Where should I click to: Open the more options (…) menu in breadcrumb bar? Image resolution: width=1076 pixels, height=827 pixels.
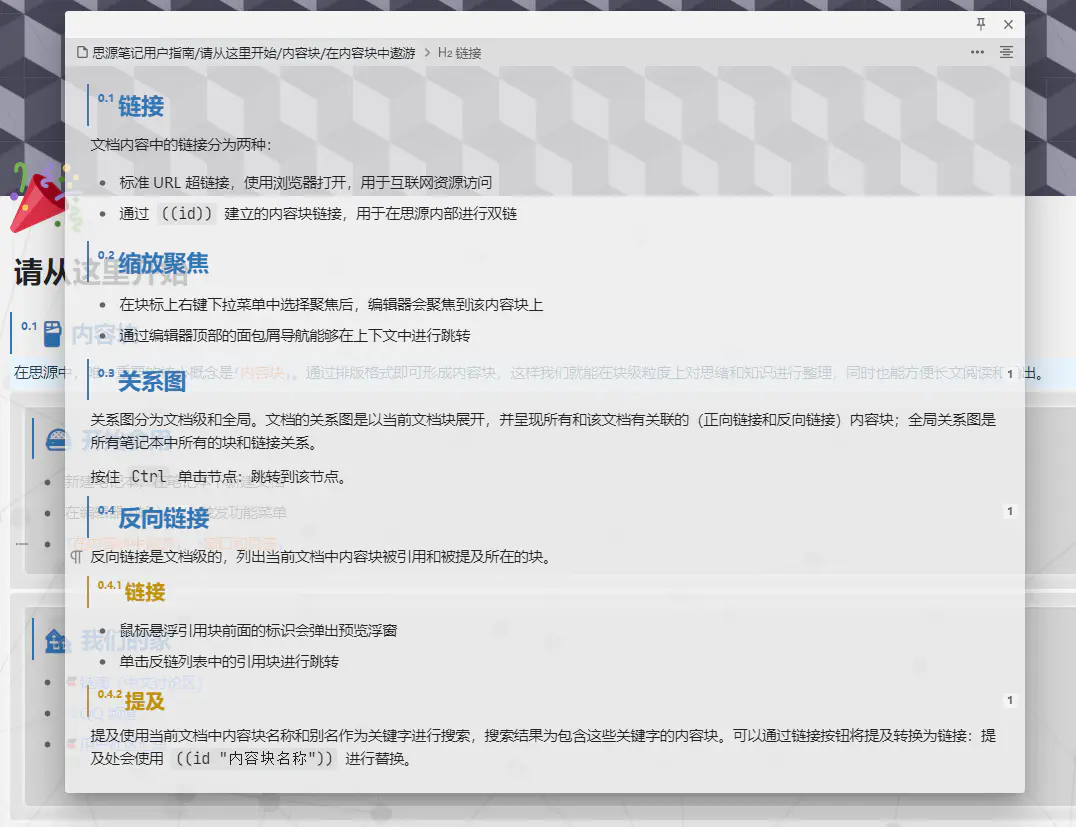tap(977, 52)
